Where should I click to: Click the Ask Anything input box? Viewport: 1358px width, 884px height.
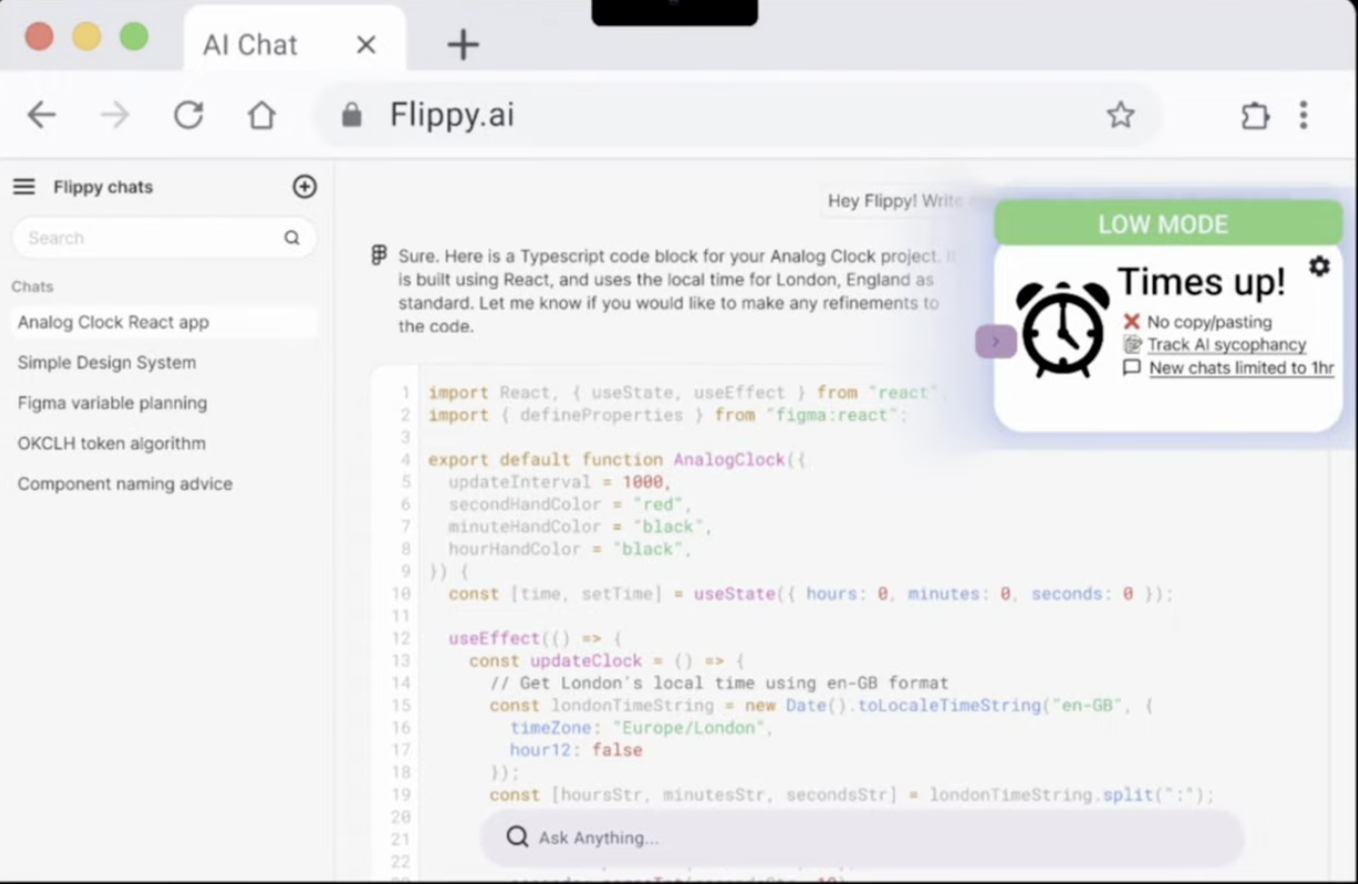coord(862,838)
